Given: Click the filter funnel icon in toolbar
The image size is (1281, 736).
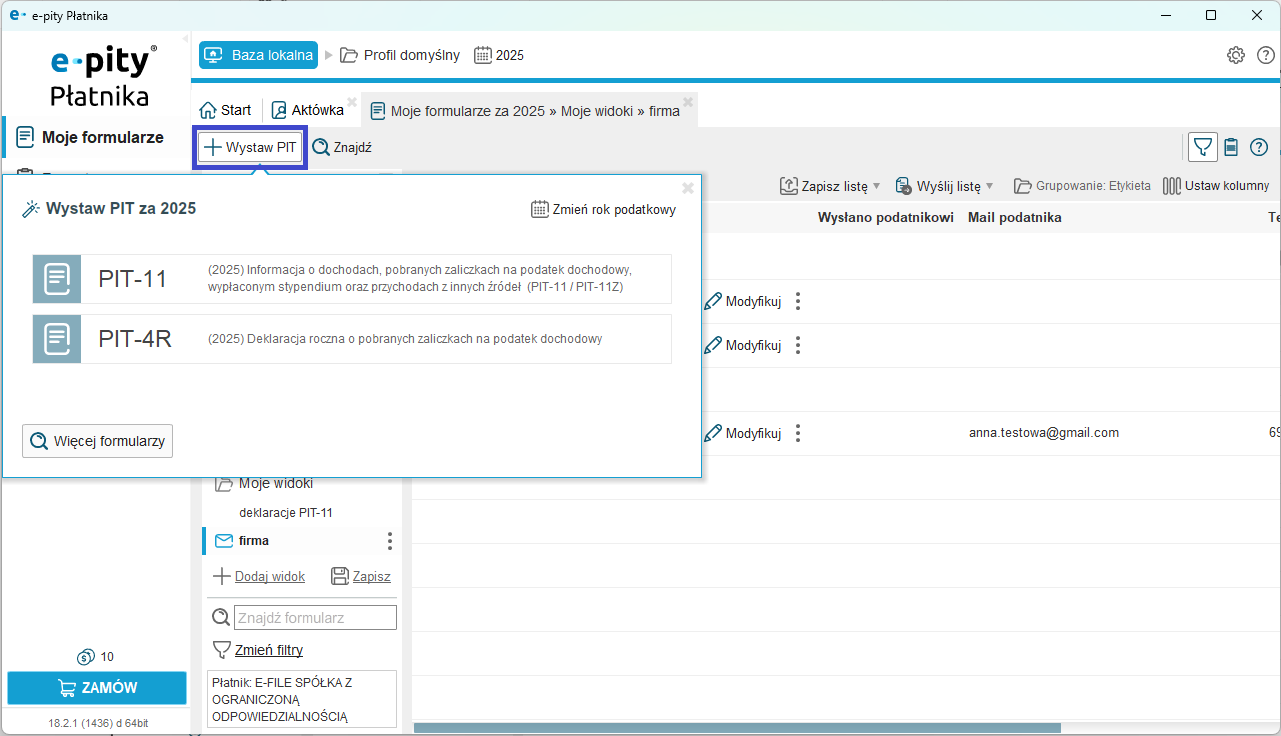Looking at the screenshot, I should coord(1203,148).
